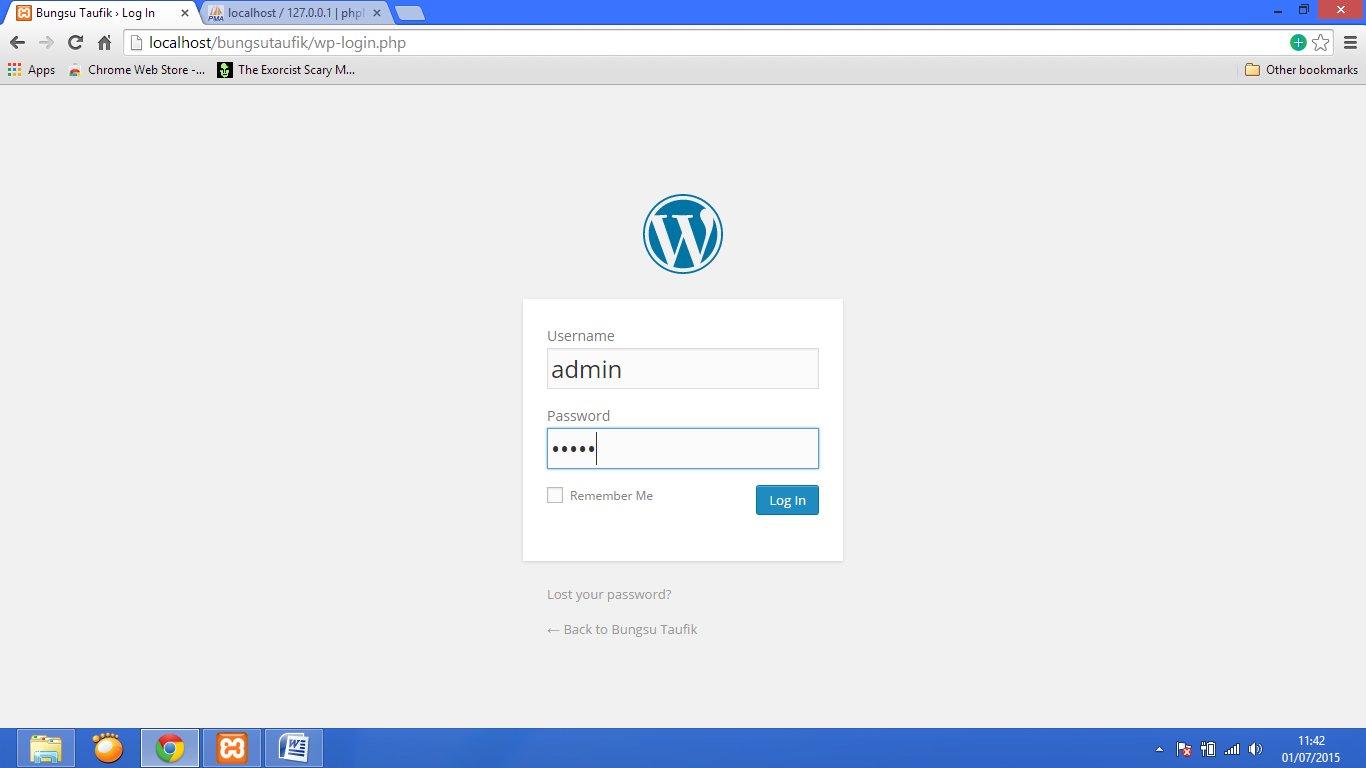Screen dimensions: 1366x768
Task: Open File Explorer from the taskbar
Action: click(46, 748)
